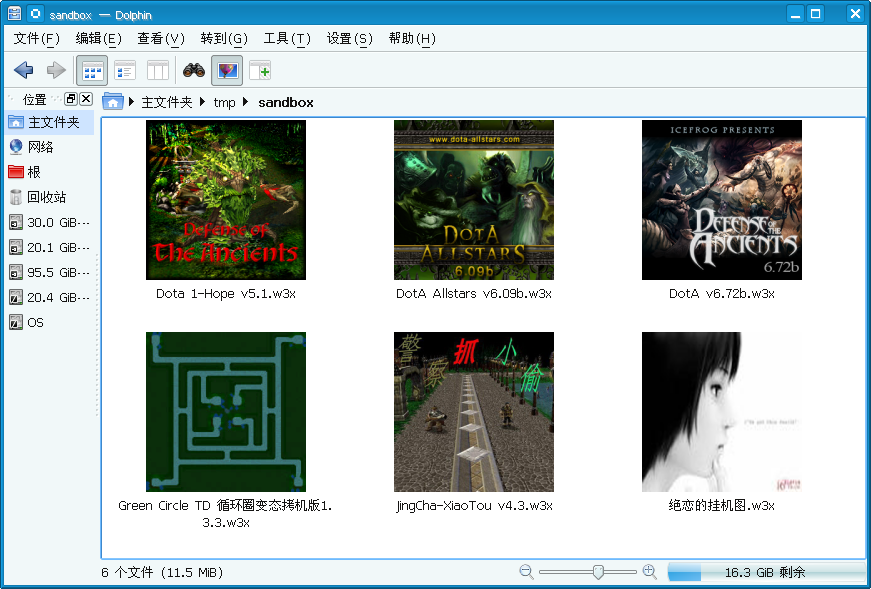Open 文件(F) menu
Image resolution: width=871 pixels, height=589 pixels.
36,38
